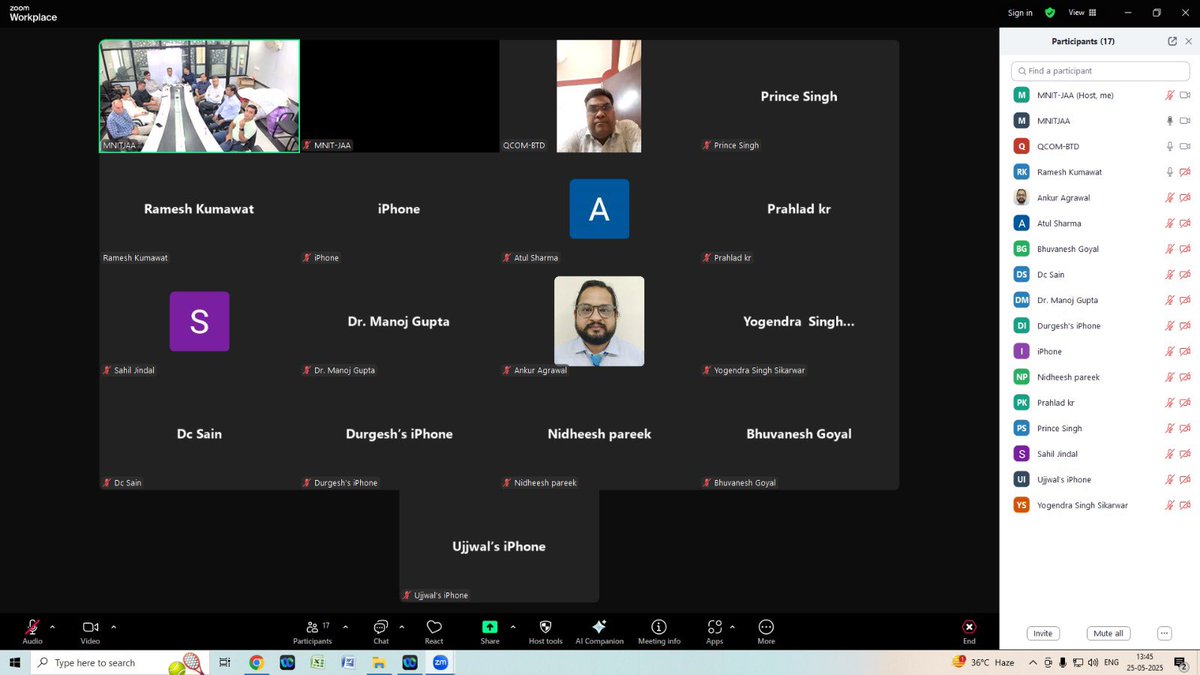Select Dc Sain in the participants list
Image resolution: width=1200 pixels, height=675 pixels.
click(x=1099, y=274)
